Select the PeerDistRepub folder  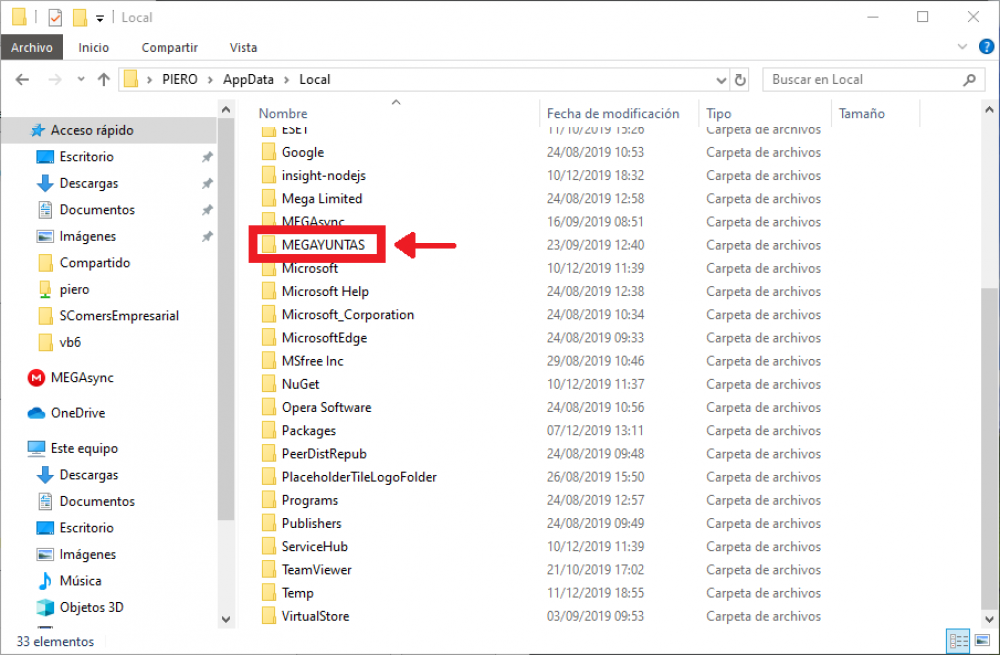point(324,454)
